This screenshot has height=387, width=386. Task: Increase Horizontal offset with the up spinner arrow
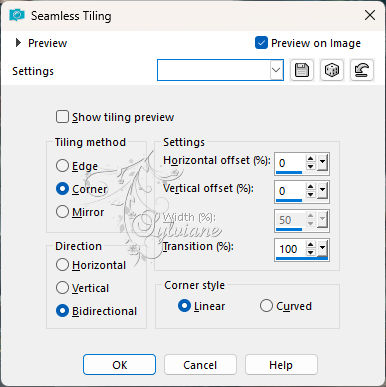[310, 159]
